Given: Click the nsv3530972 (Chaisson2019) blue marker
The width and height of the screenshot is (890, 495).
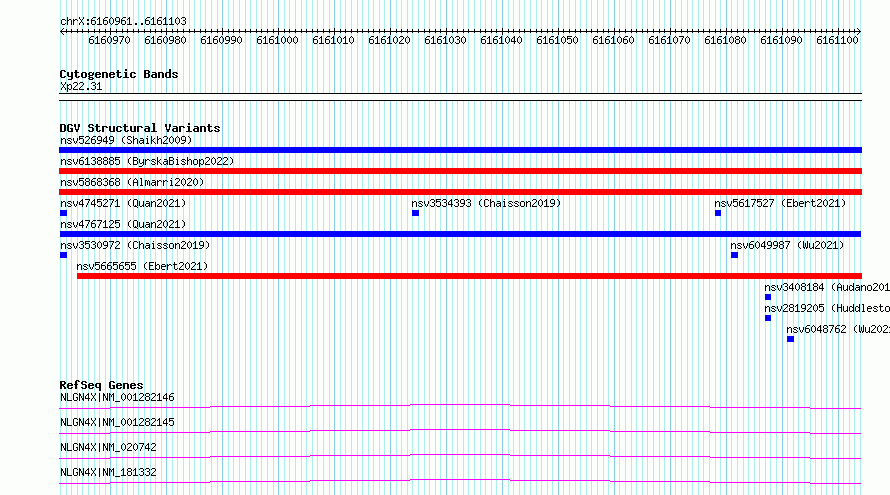Looking at the screenshot, I should [64, 255].
